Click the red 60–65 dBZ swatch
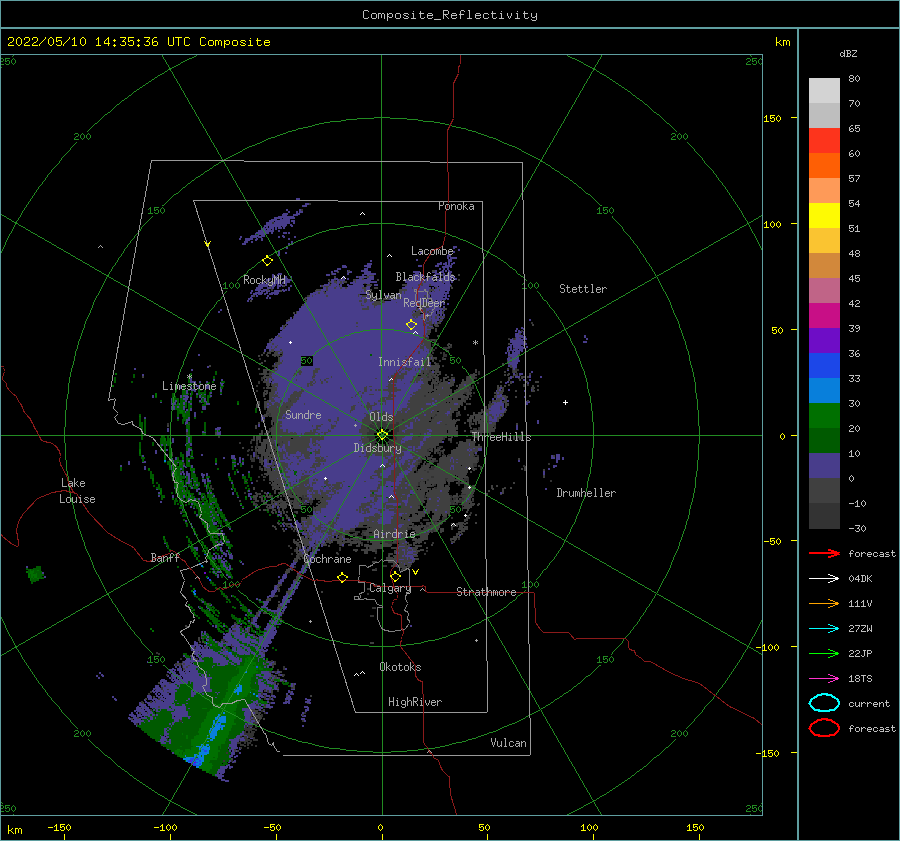Image resolution: width=900 pixels, height=841 pixels. pos(824,141)
